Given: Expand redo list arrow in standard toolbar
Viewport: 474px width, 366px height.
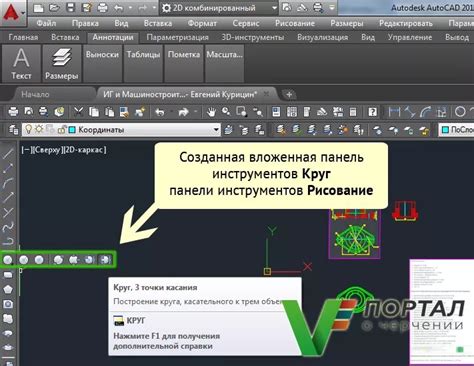Looking at the screenshot, I should tap(196, 112).
